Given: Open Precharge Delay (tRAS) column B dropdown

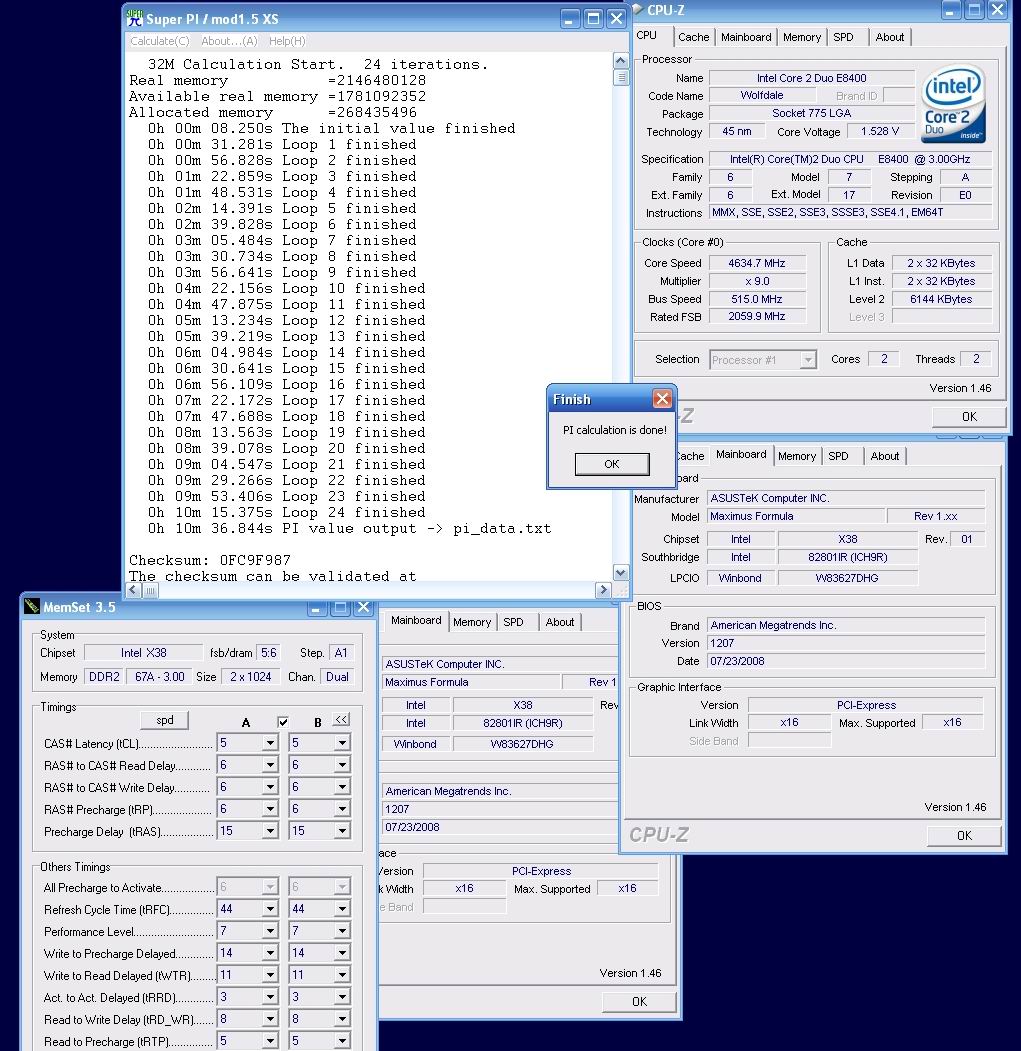Looking at the screenshot, I should point(342,831).
